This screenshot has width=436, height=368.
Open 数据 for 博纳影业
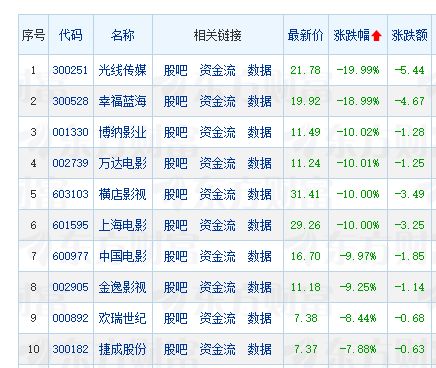pos(259,132)
